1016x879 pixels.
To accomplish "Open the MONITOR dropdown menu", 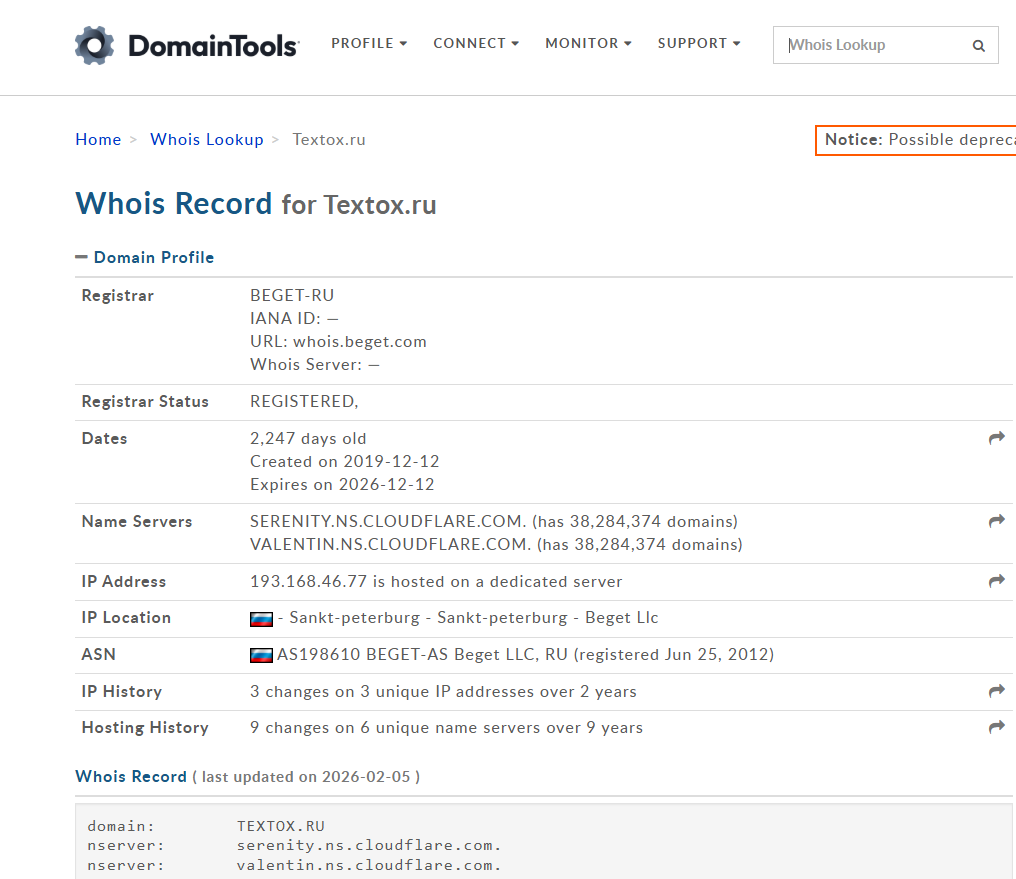I will [x=588, y=43].
